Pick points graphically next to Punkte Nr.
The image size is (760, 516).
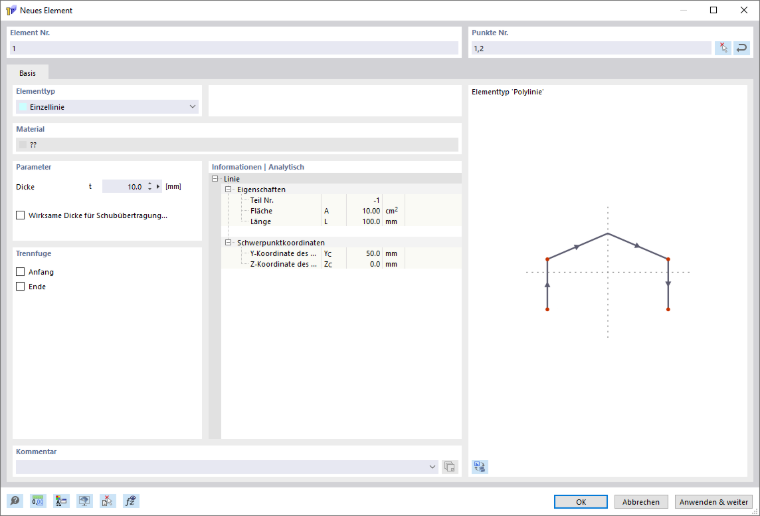click(x=723, y=47)
